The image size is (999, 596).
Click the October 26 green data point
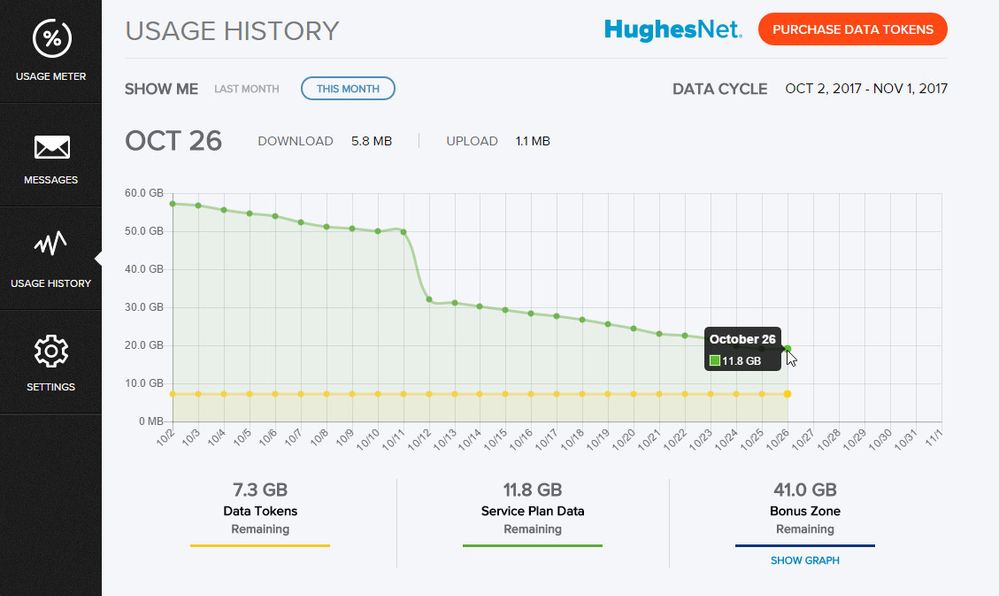[788, 349]
